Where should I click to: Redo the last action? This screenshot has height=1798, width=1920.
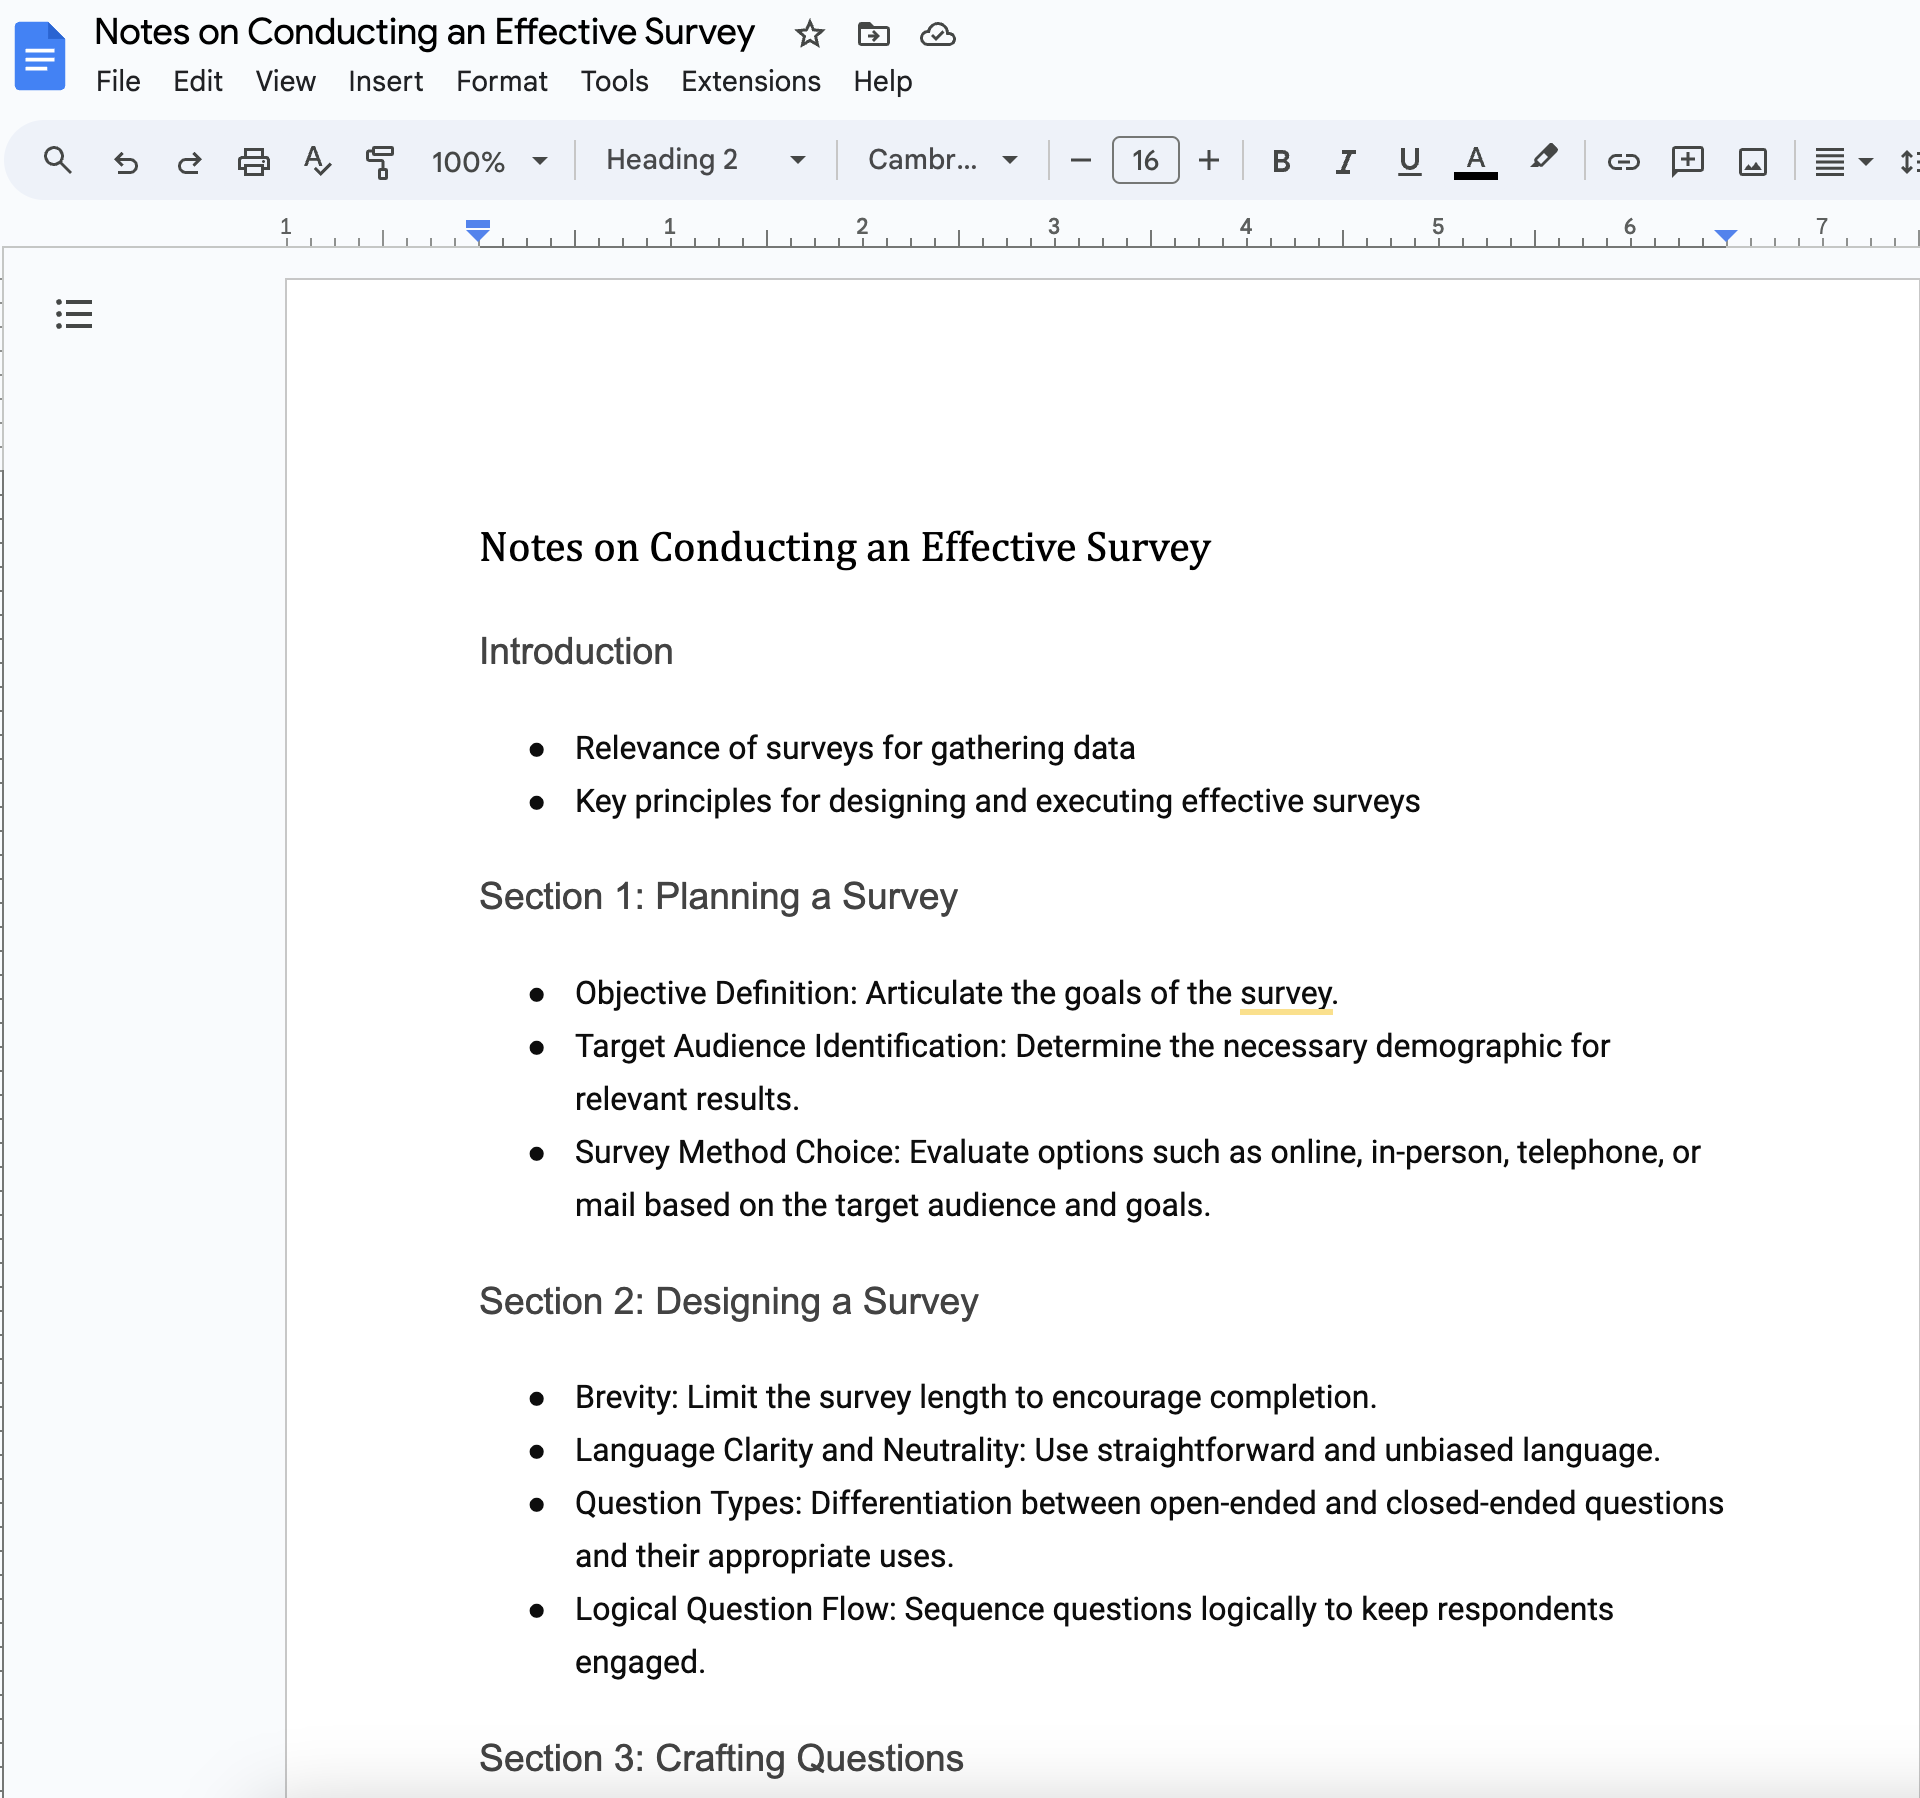click(x=189, y=161)
